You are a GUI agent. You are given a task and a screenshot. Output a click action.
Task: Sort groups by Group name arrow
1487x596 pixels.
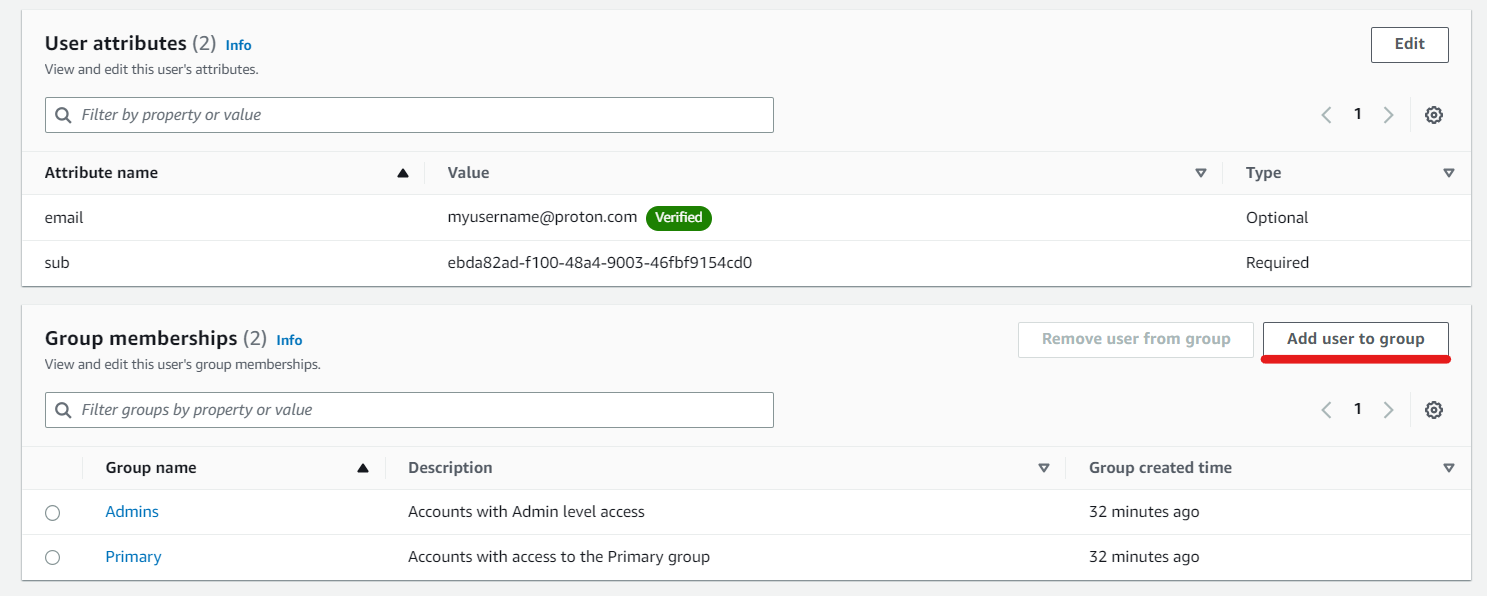pyautogui.click(x=363, y=468)
